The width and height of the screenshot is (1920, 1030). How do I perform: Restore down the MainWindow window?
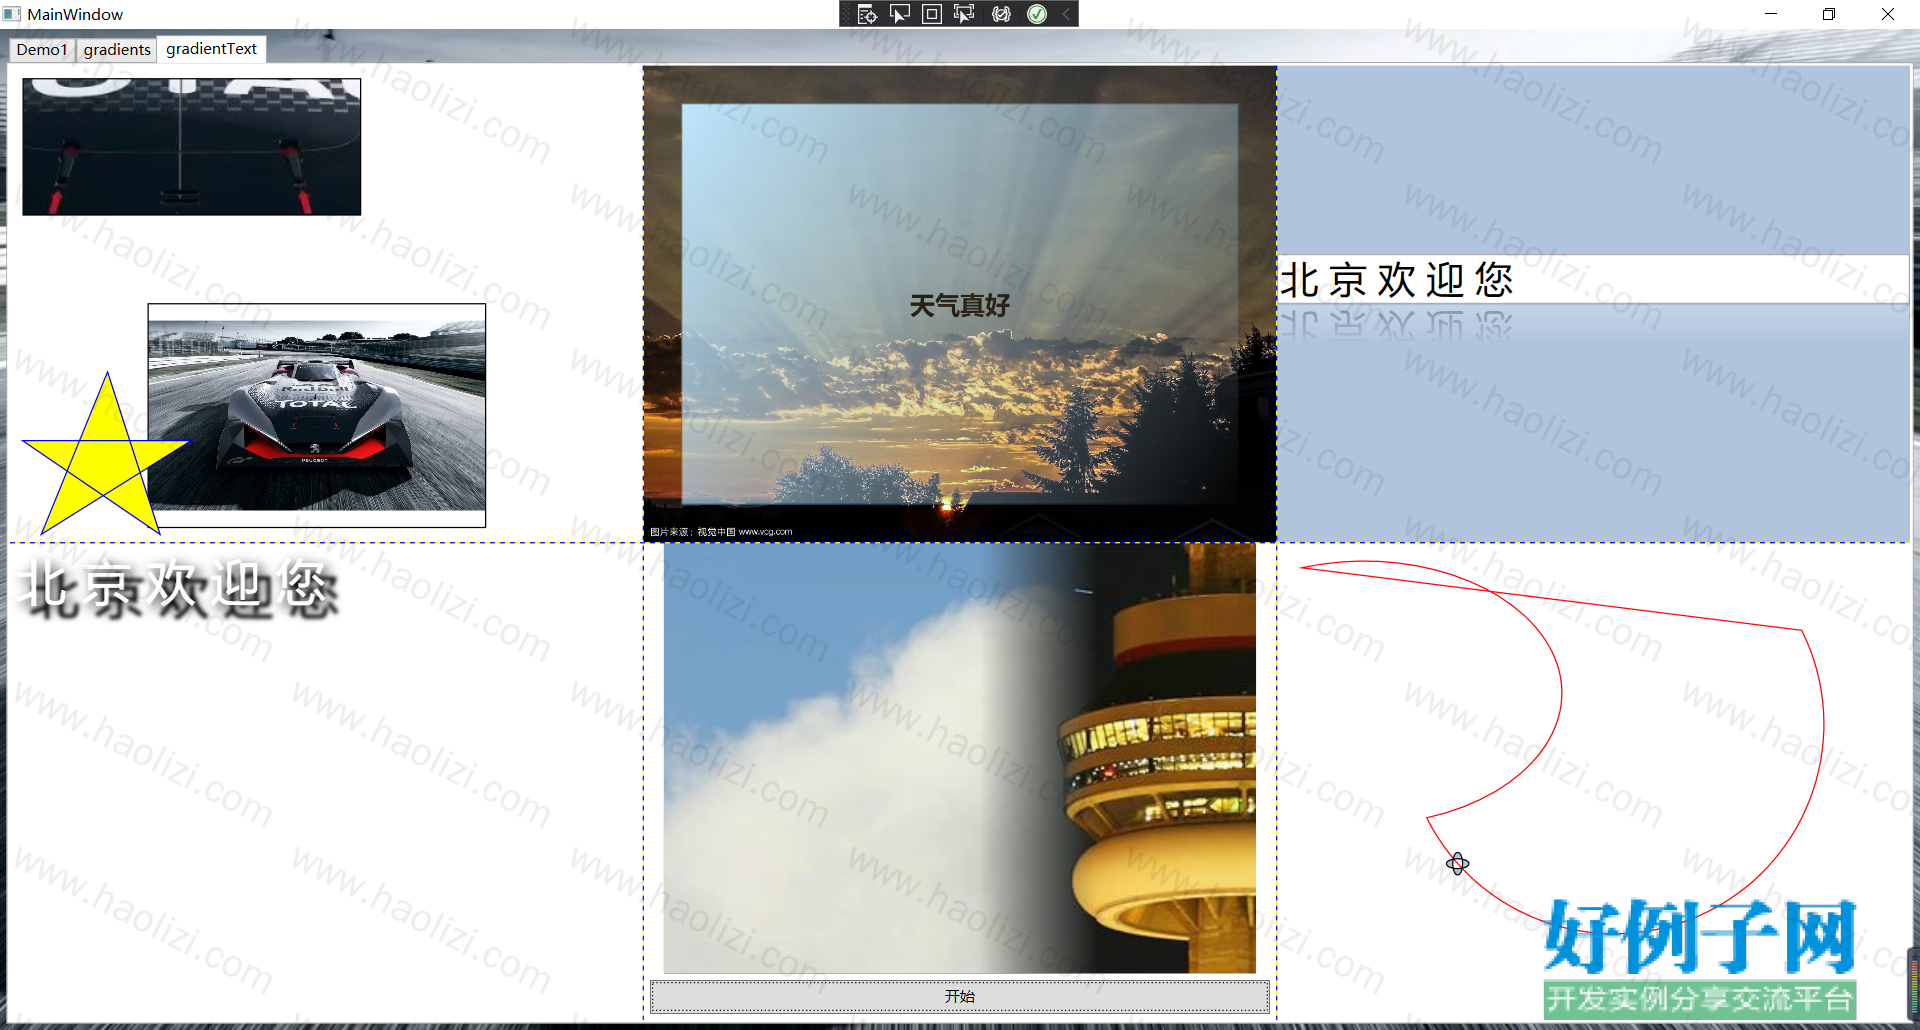pyautogui.click(x=1829, y=14)
